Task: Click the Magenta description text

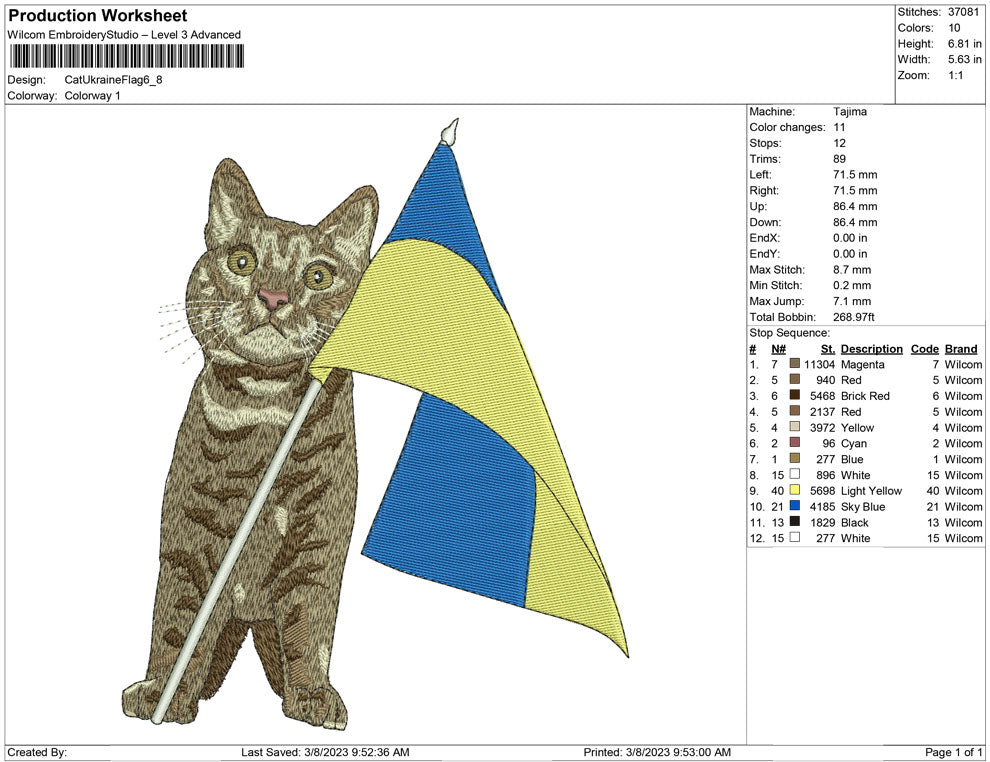Action: pyautogui.click(x=862, y=364)
